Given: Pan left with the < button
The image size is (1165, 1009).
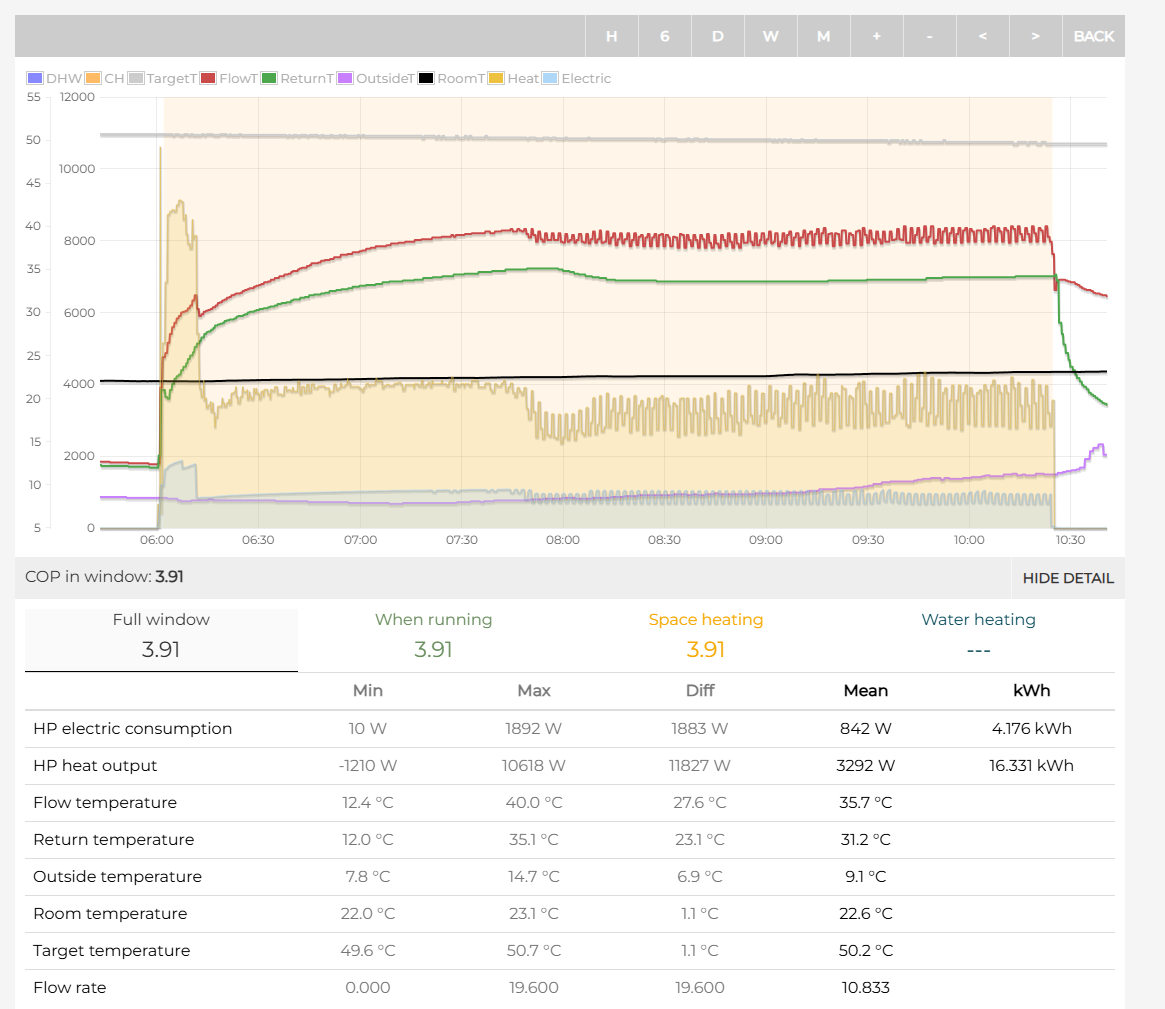Looking at the screenshot, I should click(x=982, y=36).
